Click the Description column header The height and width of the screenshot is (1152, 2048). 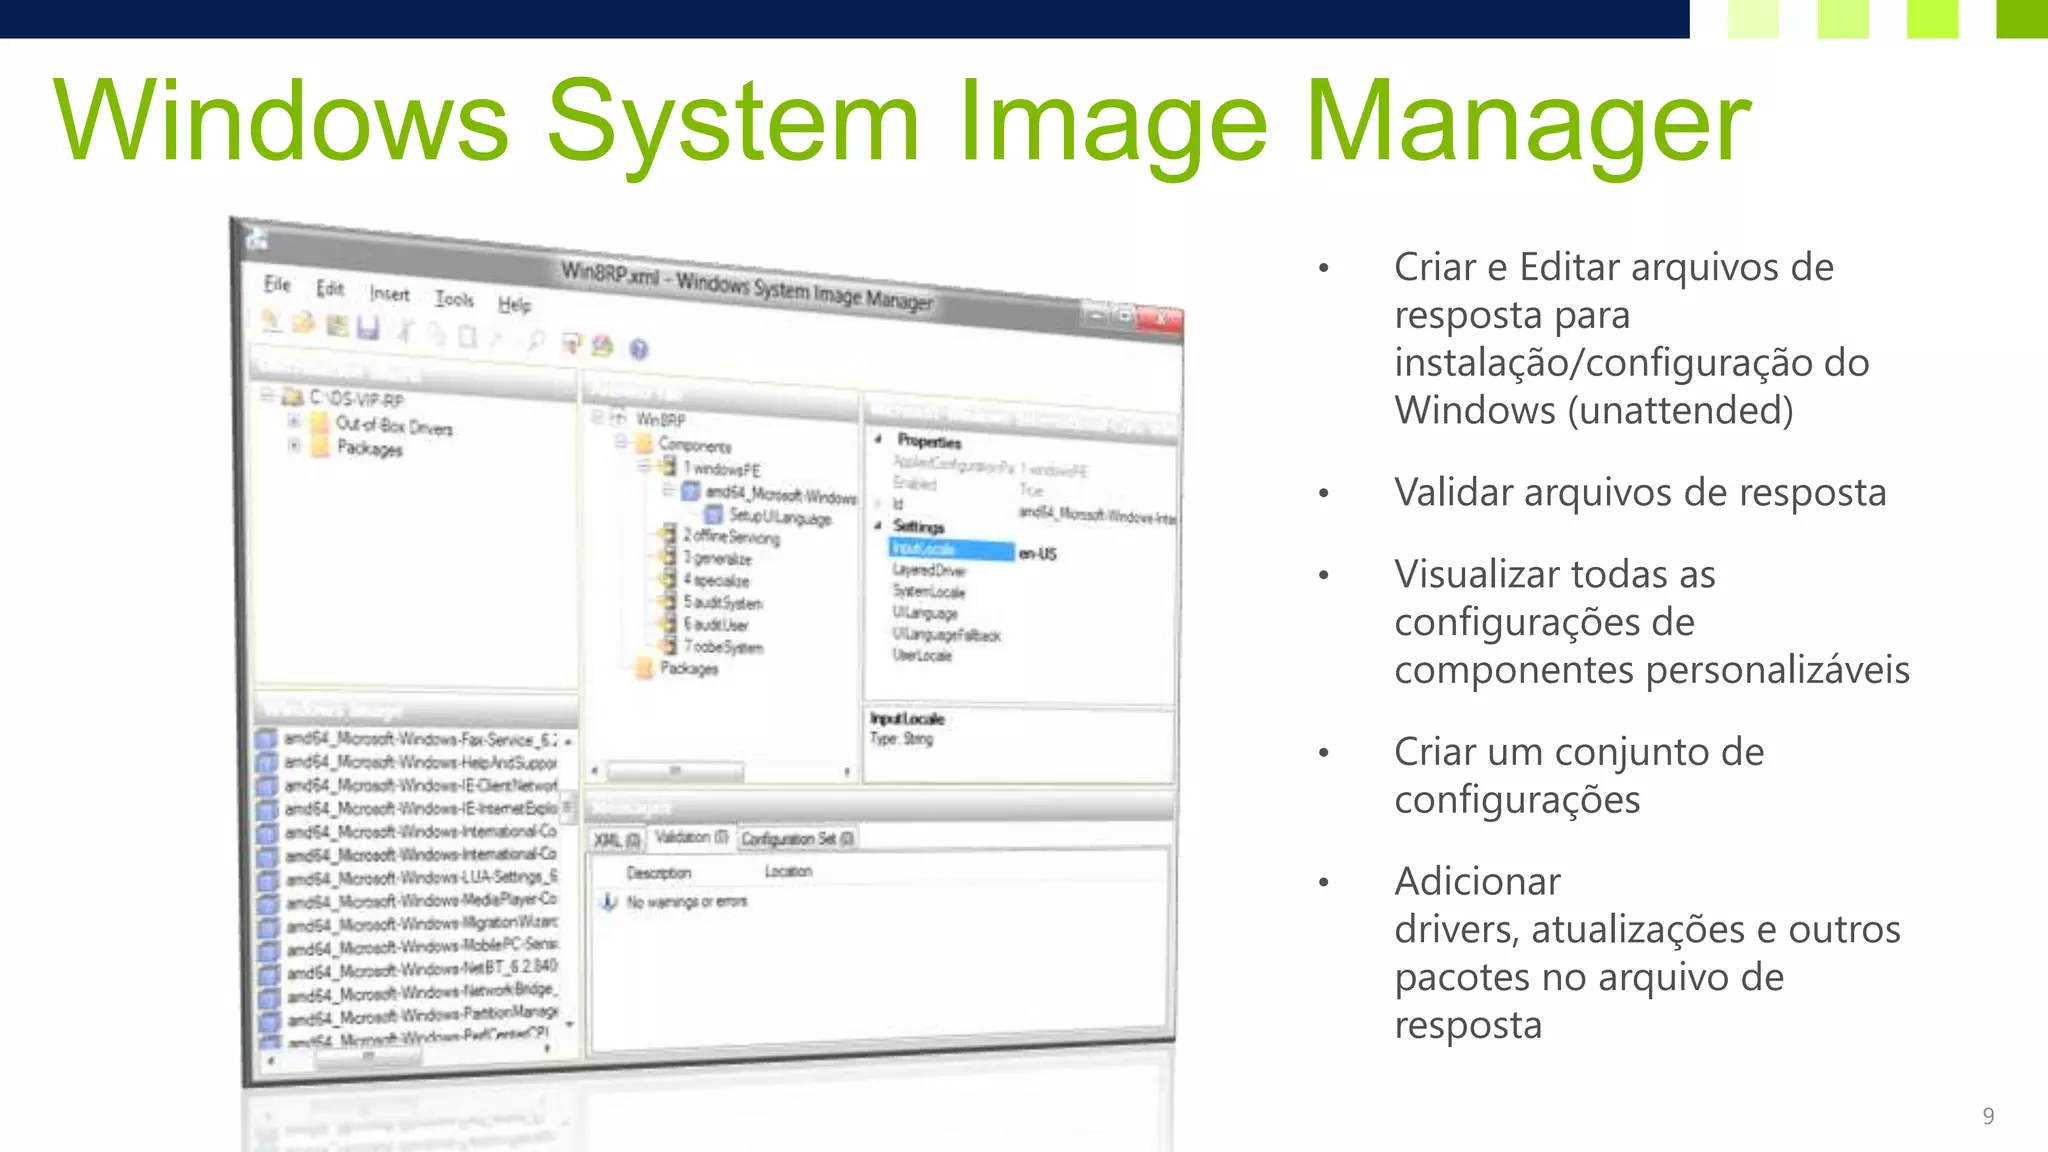659,873
